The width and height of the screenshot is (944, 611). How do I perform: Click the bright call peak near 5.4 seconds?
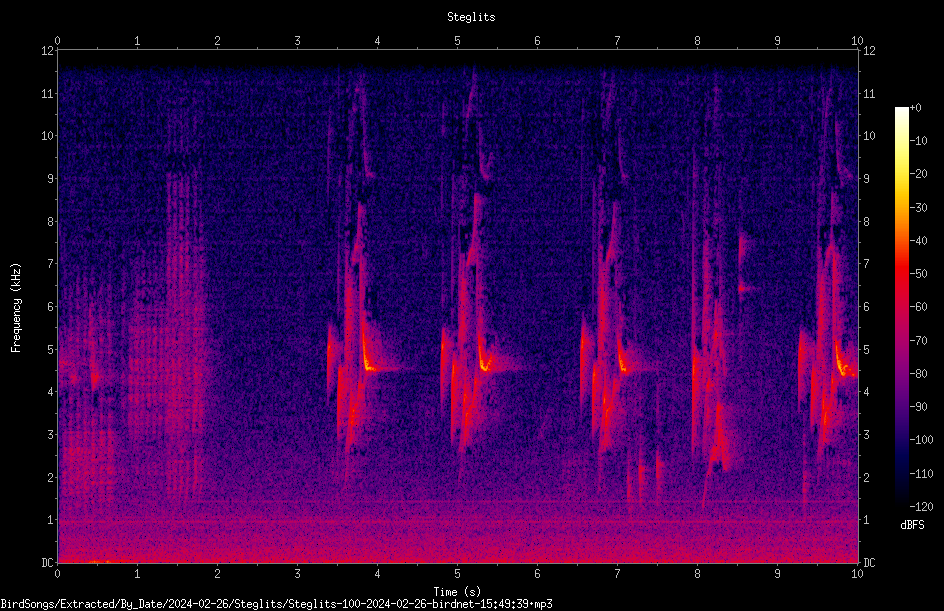[x=485, y=365]
